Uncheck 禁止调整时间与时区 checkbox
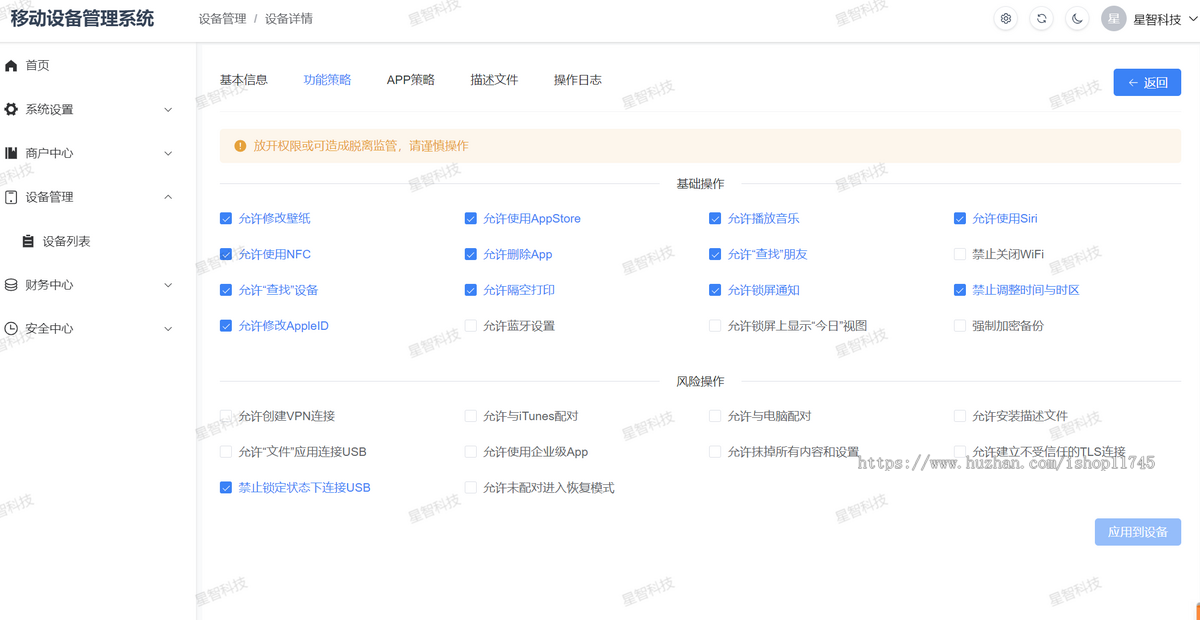Screen dimensions: 1200x620 (960, 290)
